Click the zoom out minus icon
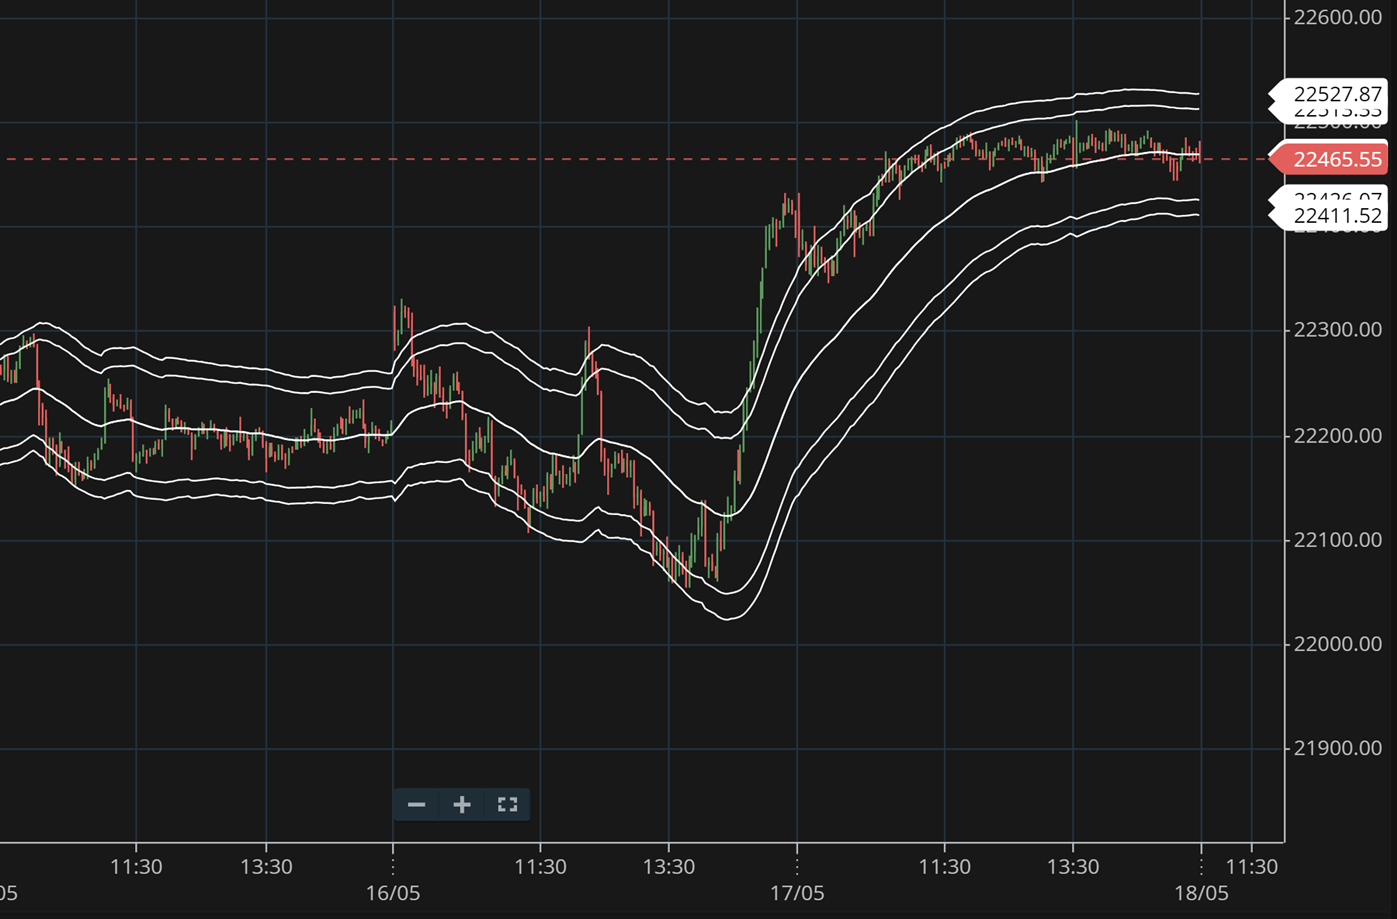Image resolution: width=1397 pixels, height=919 pixels. pyautogui.click(x=417, y=805)
